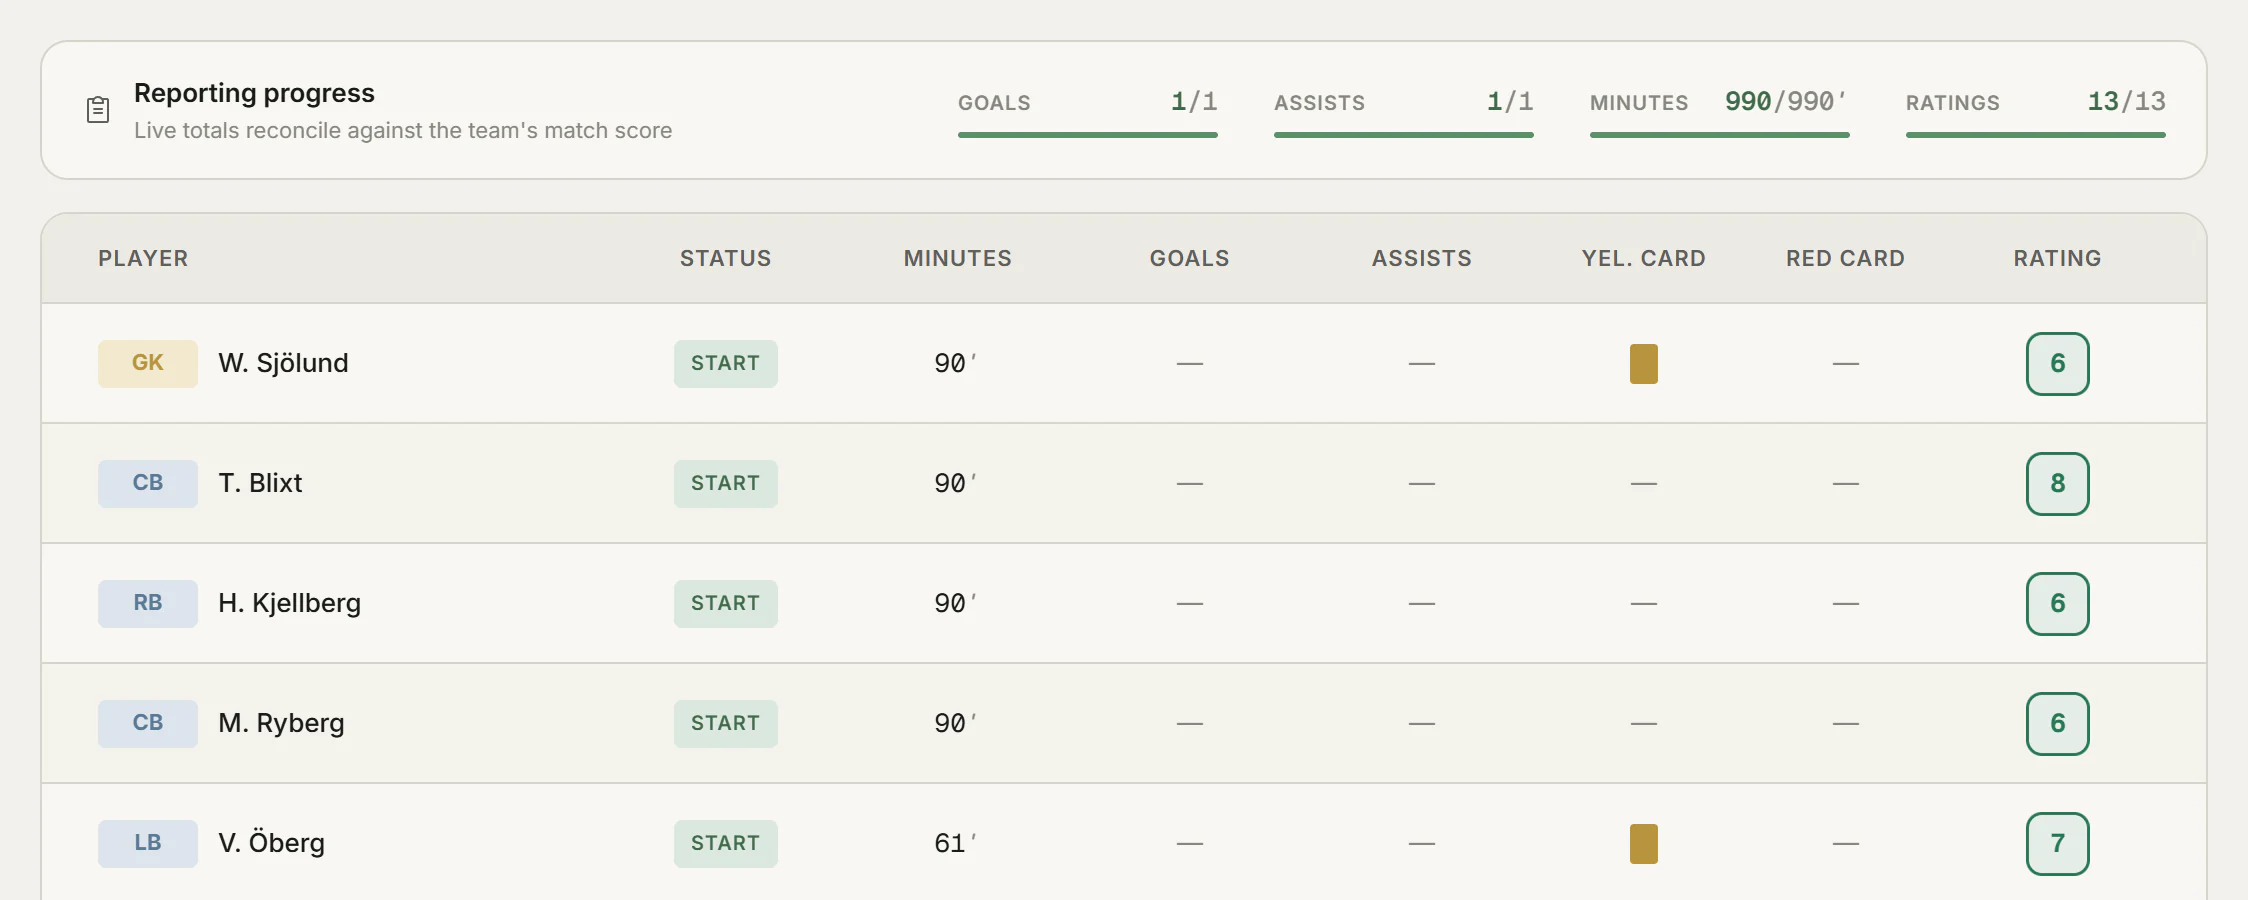
Task: Click the STATUS column header
Action: pos(726,258)
